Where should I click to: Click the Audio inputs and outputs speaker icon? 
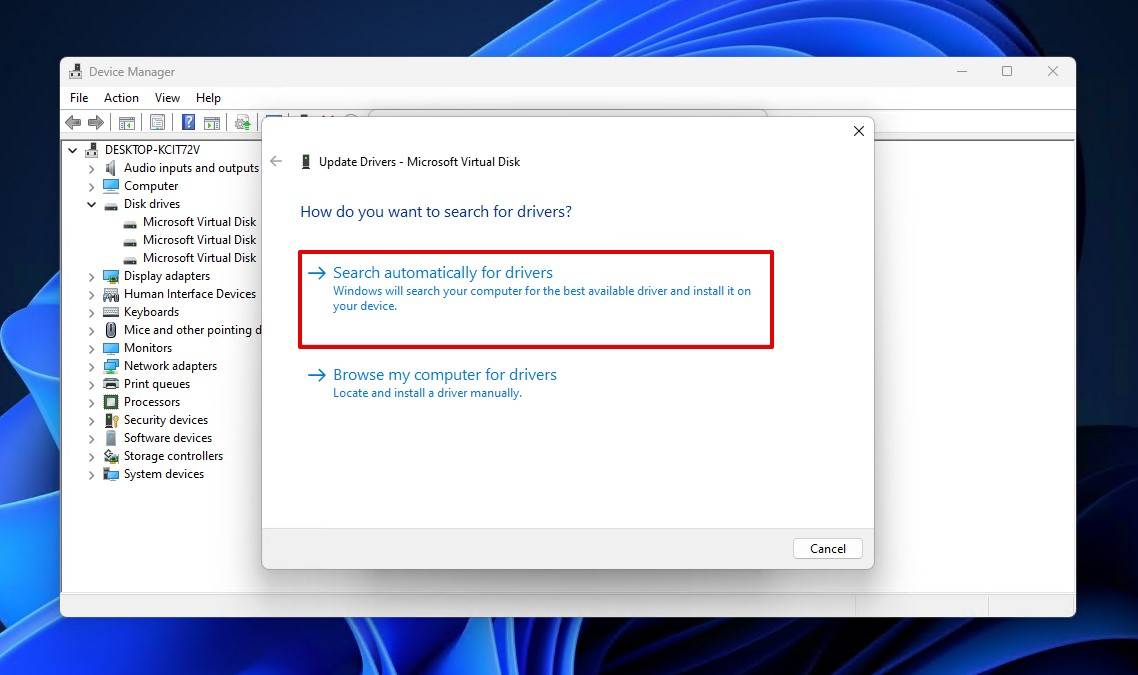click(x=111, y=168)
